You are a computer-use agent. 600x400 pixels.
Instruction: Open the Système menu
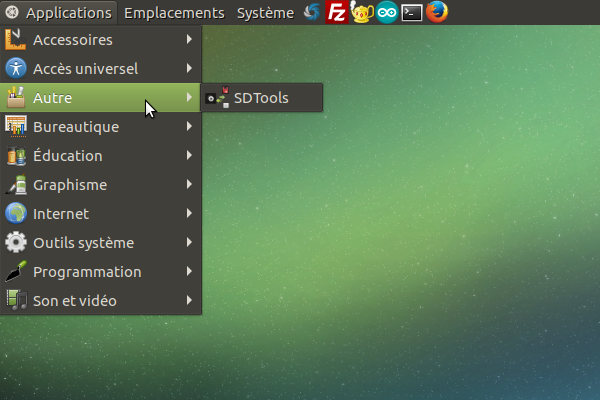[265, 13]
